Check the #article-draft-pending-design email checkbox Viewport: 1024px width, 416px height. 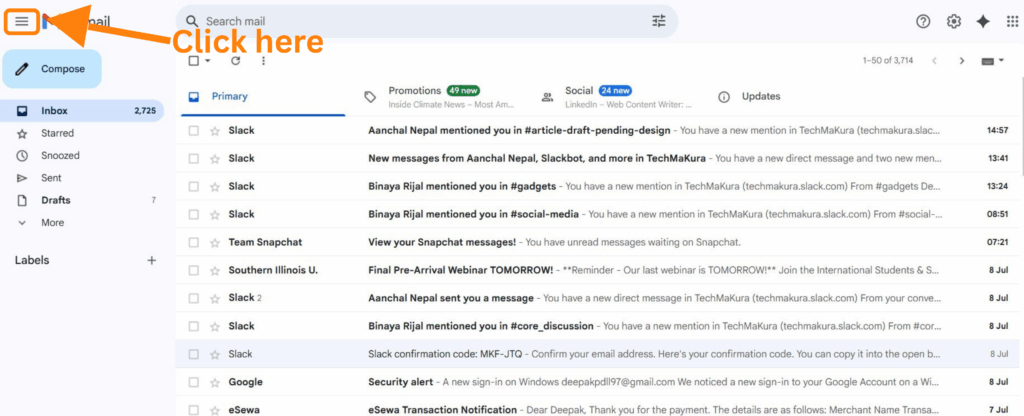tap(193, 131)
